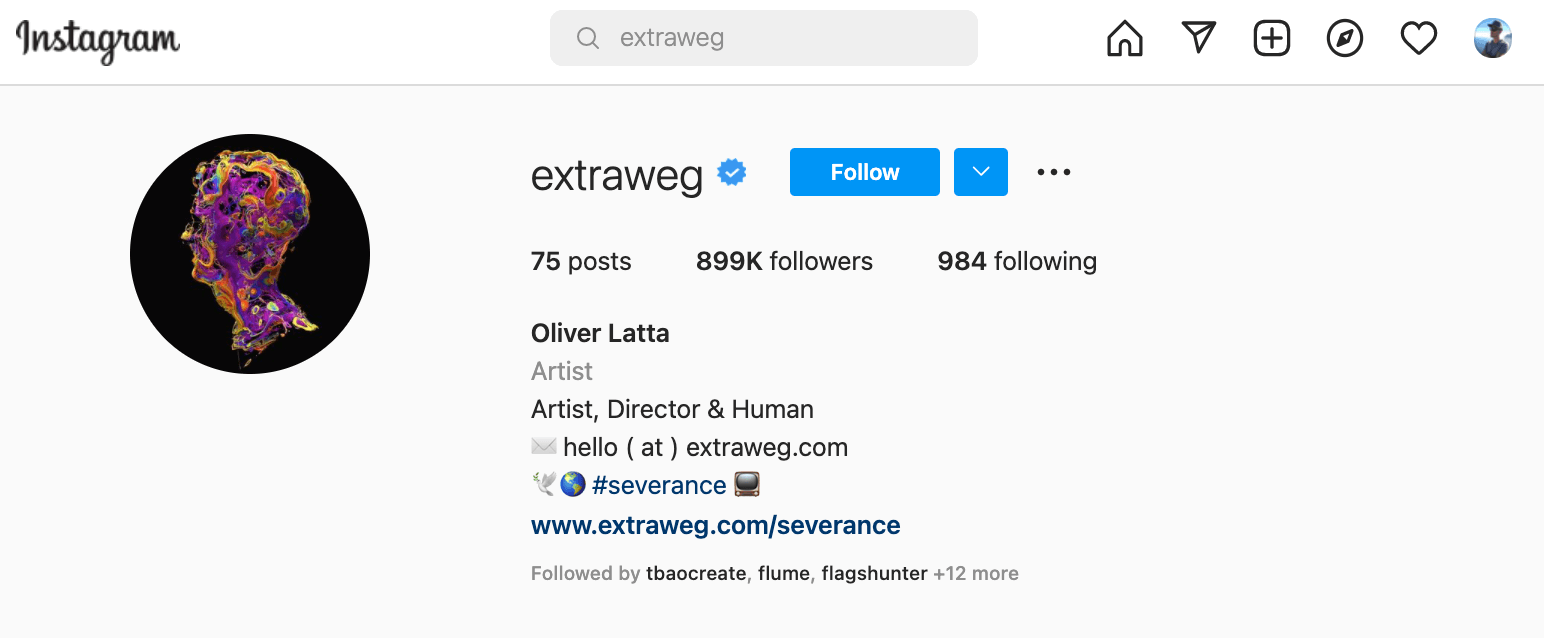Show the +12 more mutual followers
Screen dimensions: 1544x638
pyautogui.click(x=976, y=574)
